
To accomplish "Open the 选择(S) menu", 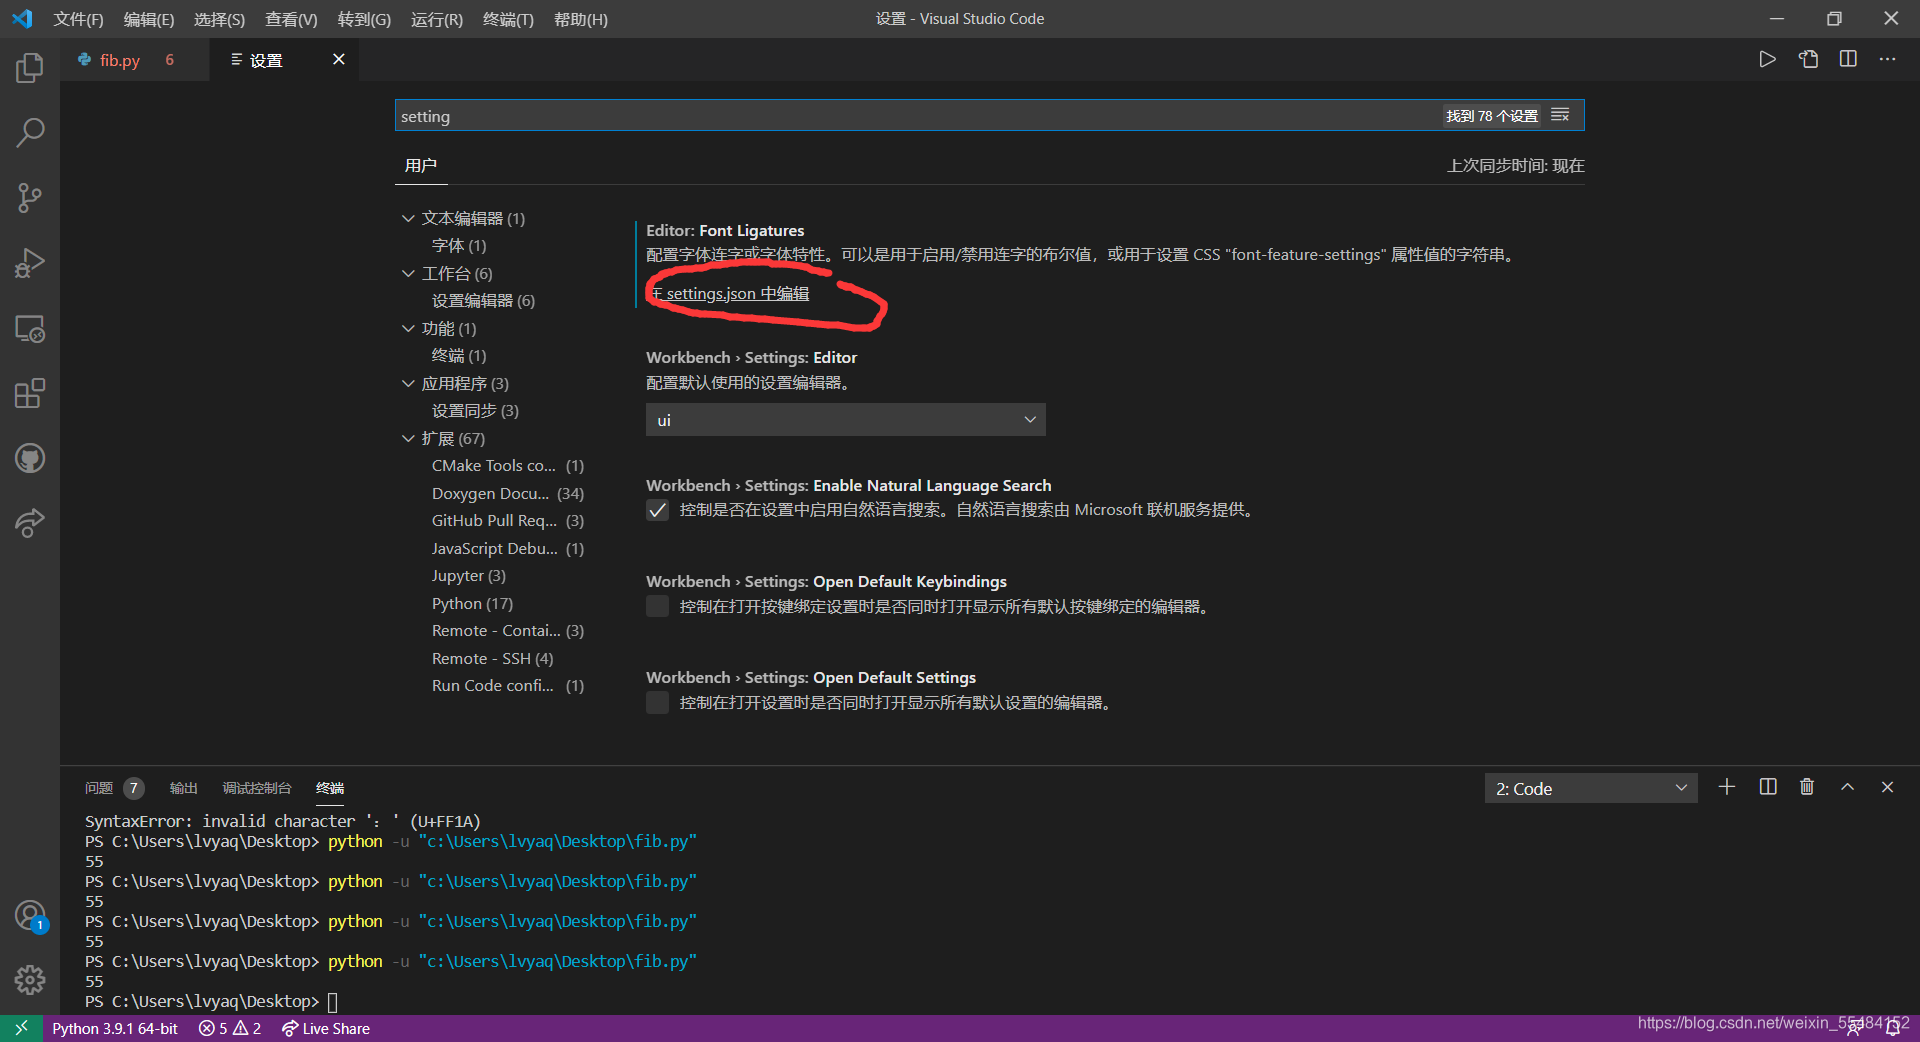I will [219, 19].
